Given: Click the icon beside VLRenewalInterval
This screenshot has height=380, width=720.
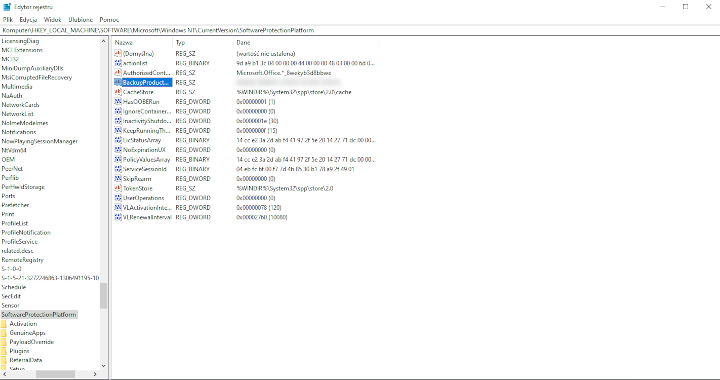Looking at the screenshot, I should pyautogui.click(x=118, y=218).
